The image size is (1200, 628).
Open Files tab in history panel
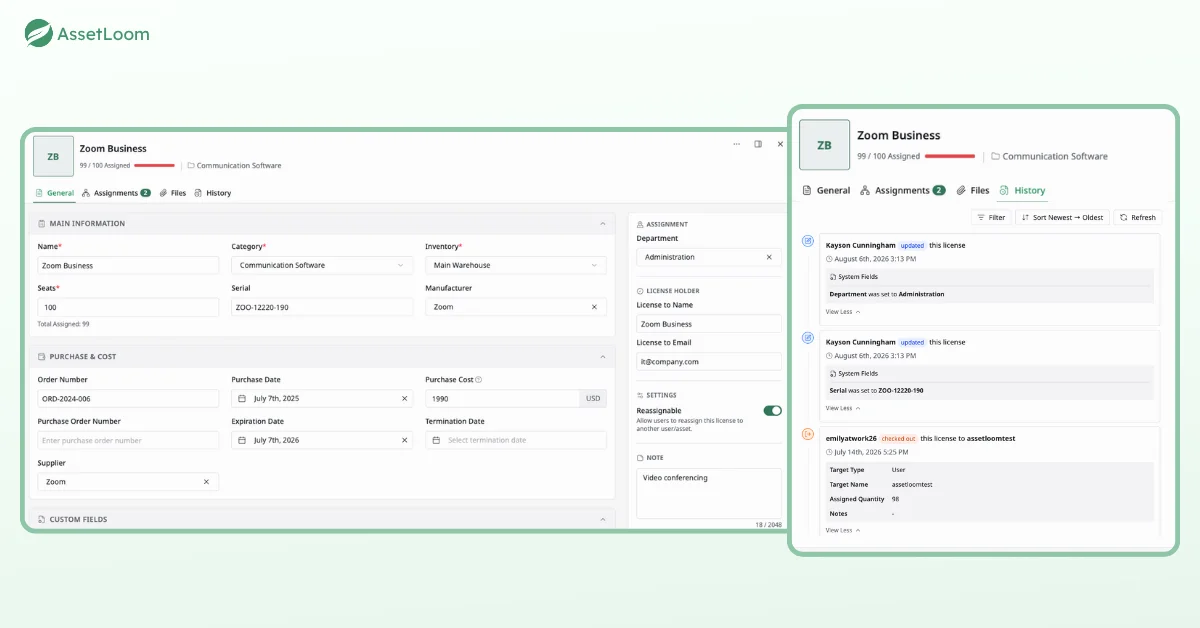[x=973, y=190]
